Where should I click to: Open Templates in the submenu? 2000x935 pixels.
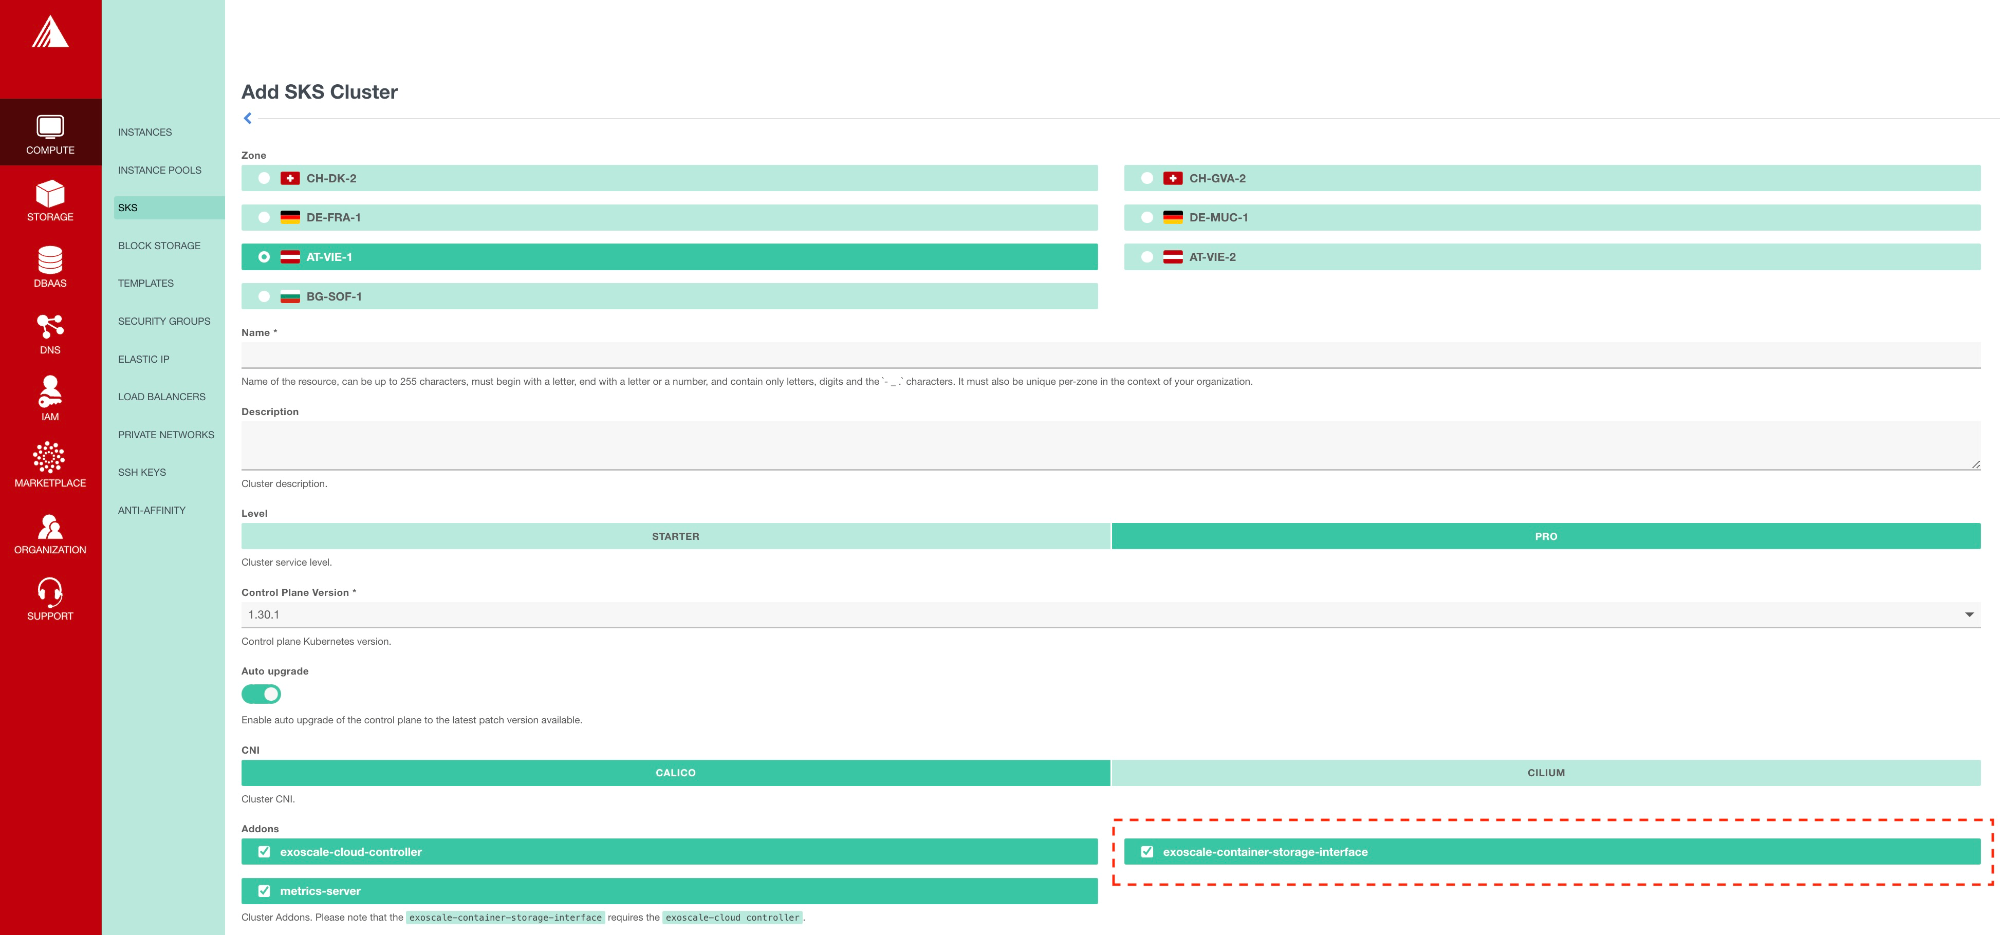(x=146, y=284)
